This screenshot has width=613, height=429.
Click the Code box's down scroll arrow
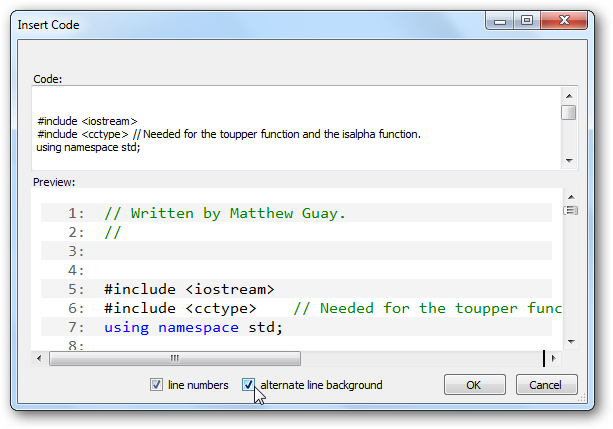(x=569, y=160)
